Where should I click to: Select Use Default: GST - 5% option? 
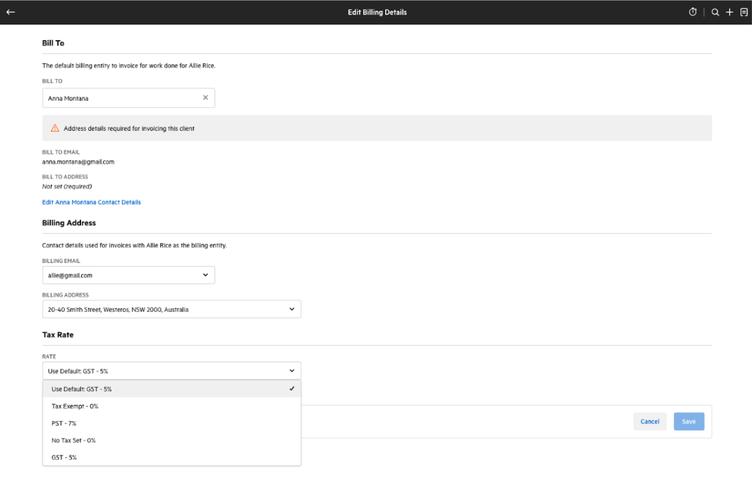(172, 389)
